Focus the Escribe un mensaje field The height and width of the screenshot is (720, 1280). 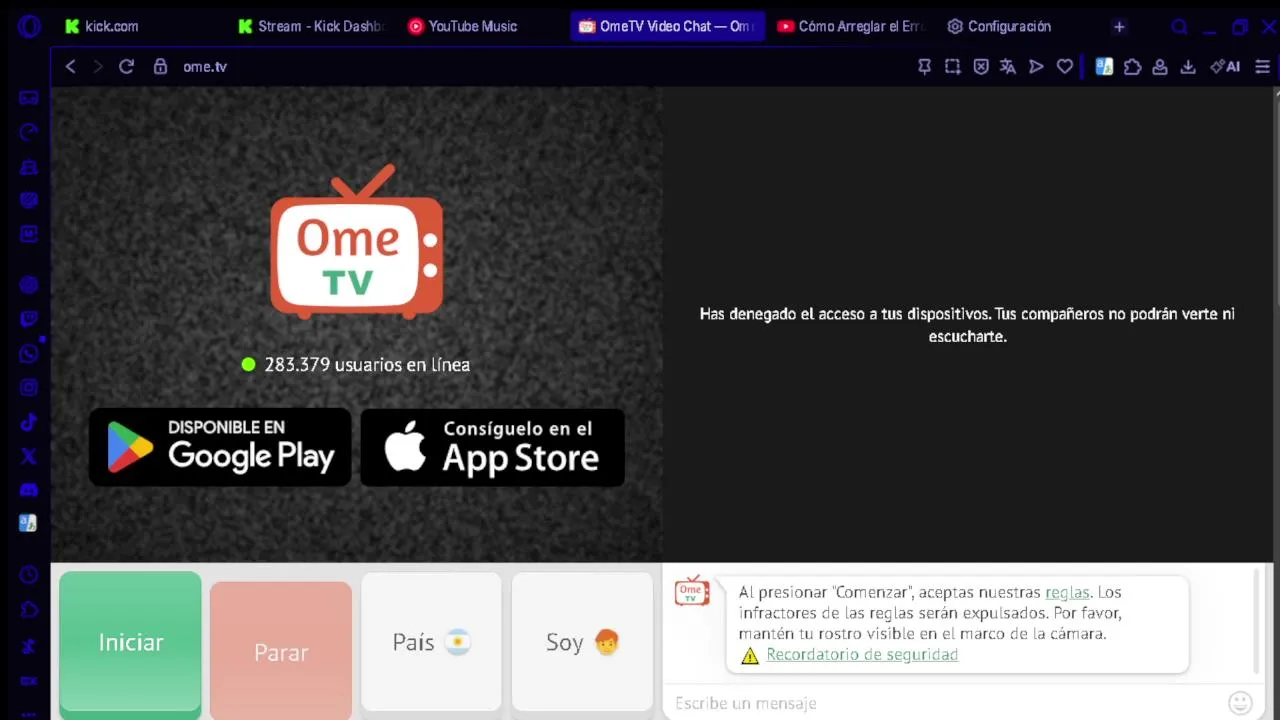945,703
